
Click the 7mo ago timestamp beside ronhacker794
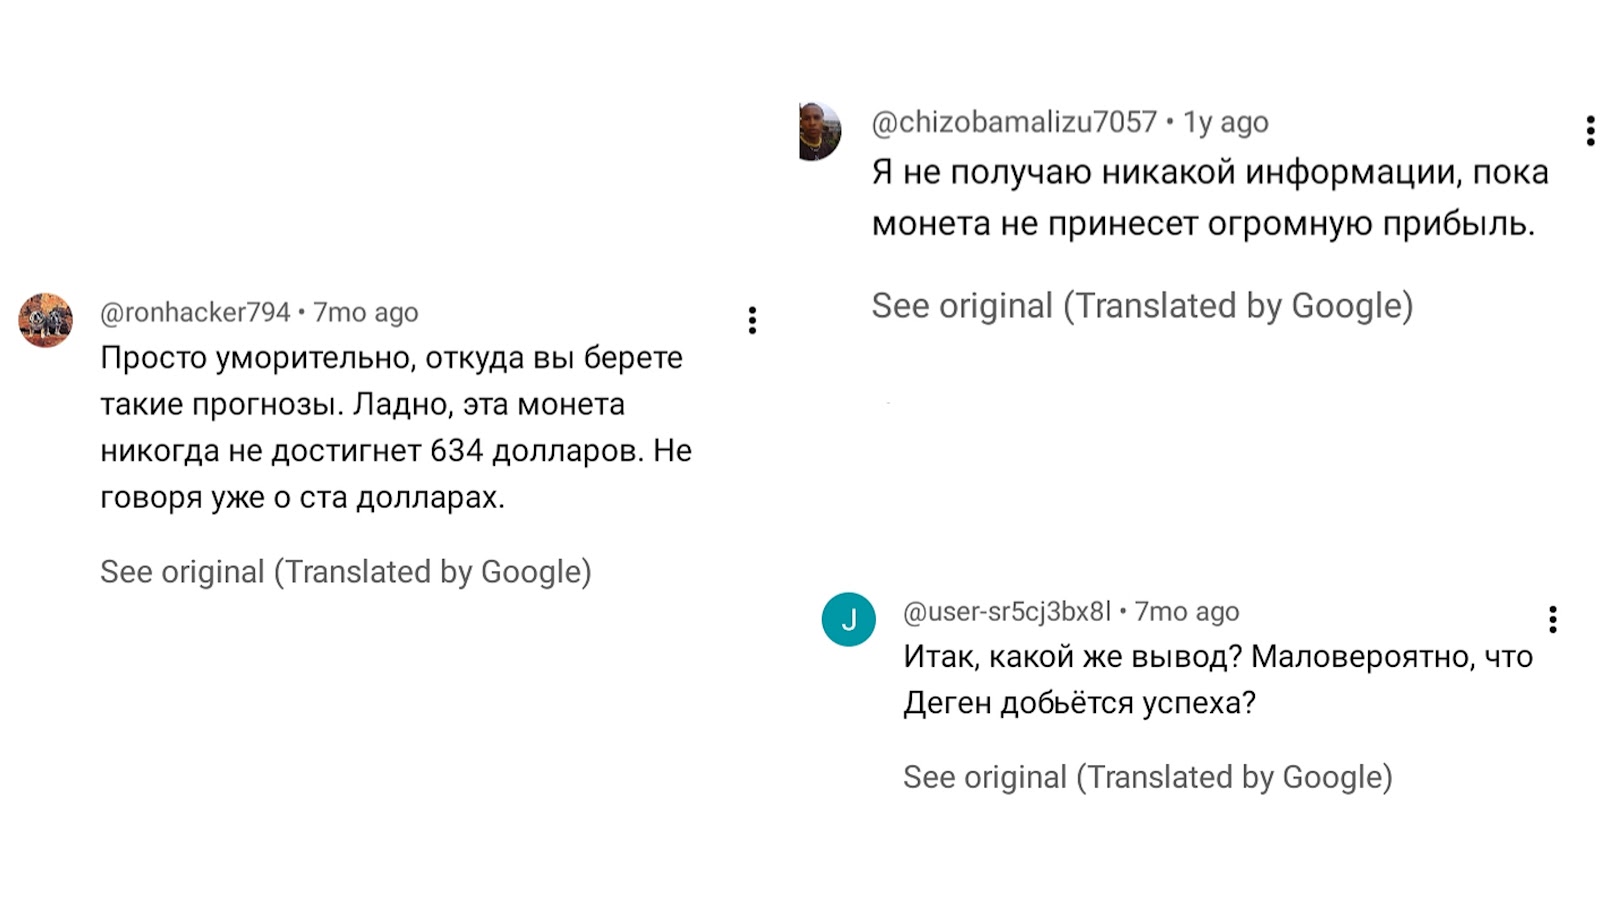(366, 312)
